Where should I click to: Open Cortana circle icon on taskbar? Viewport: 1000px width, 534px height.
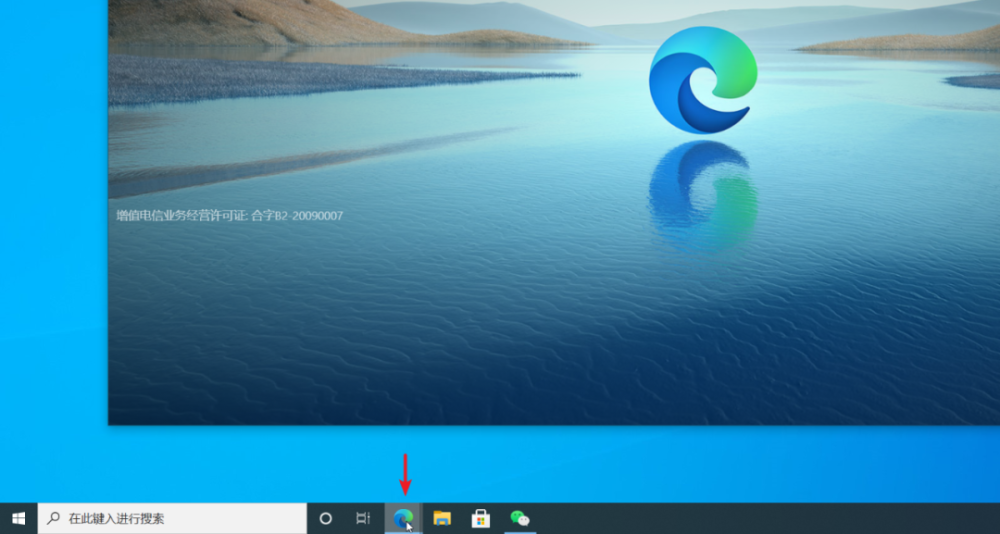[325, 519]
